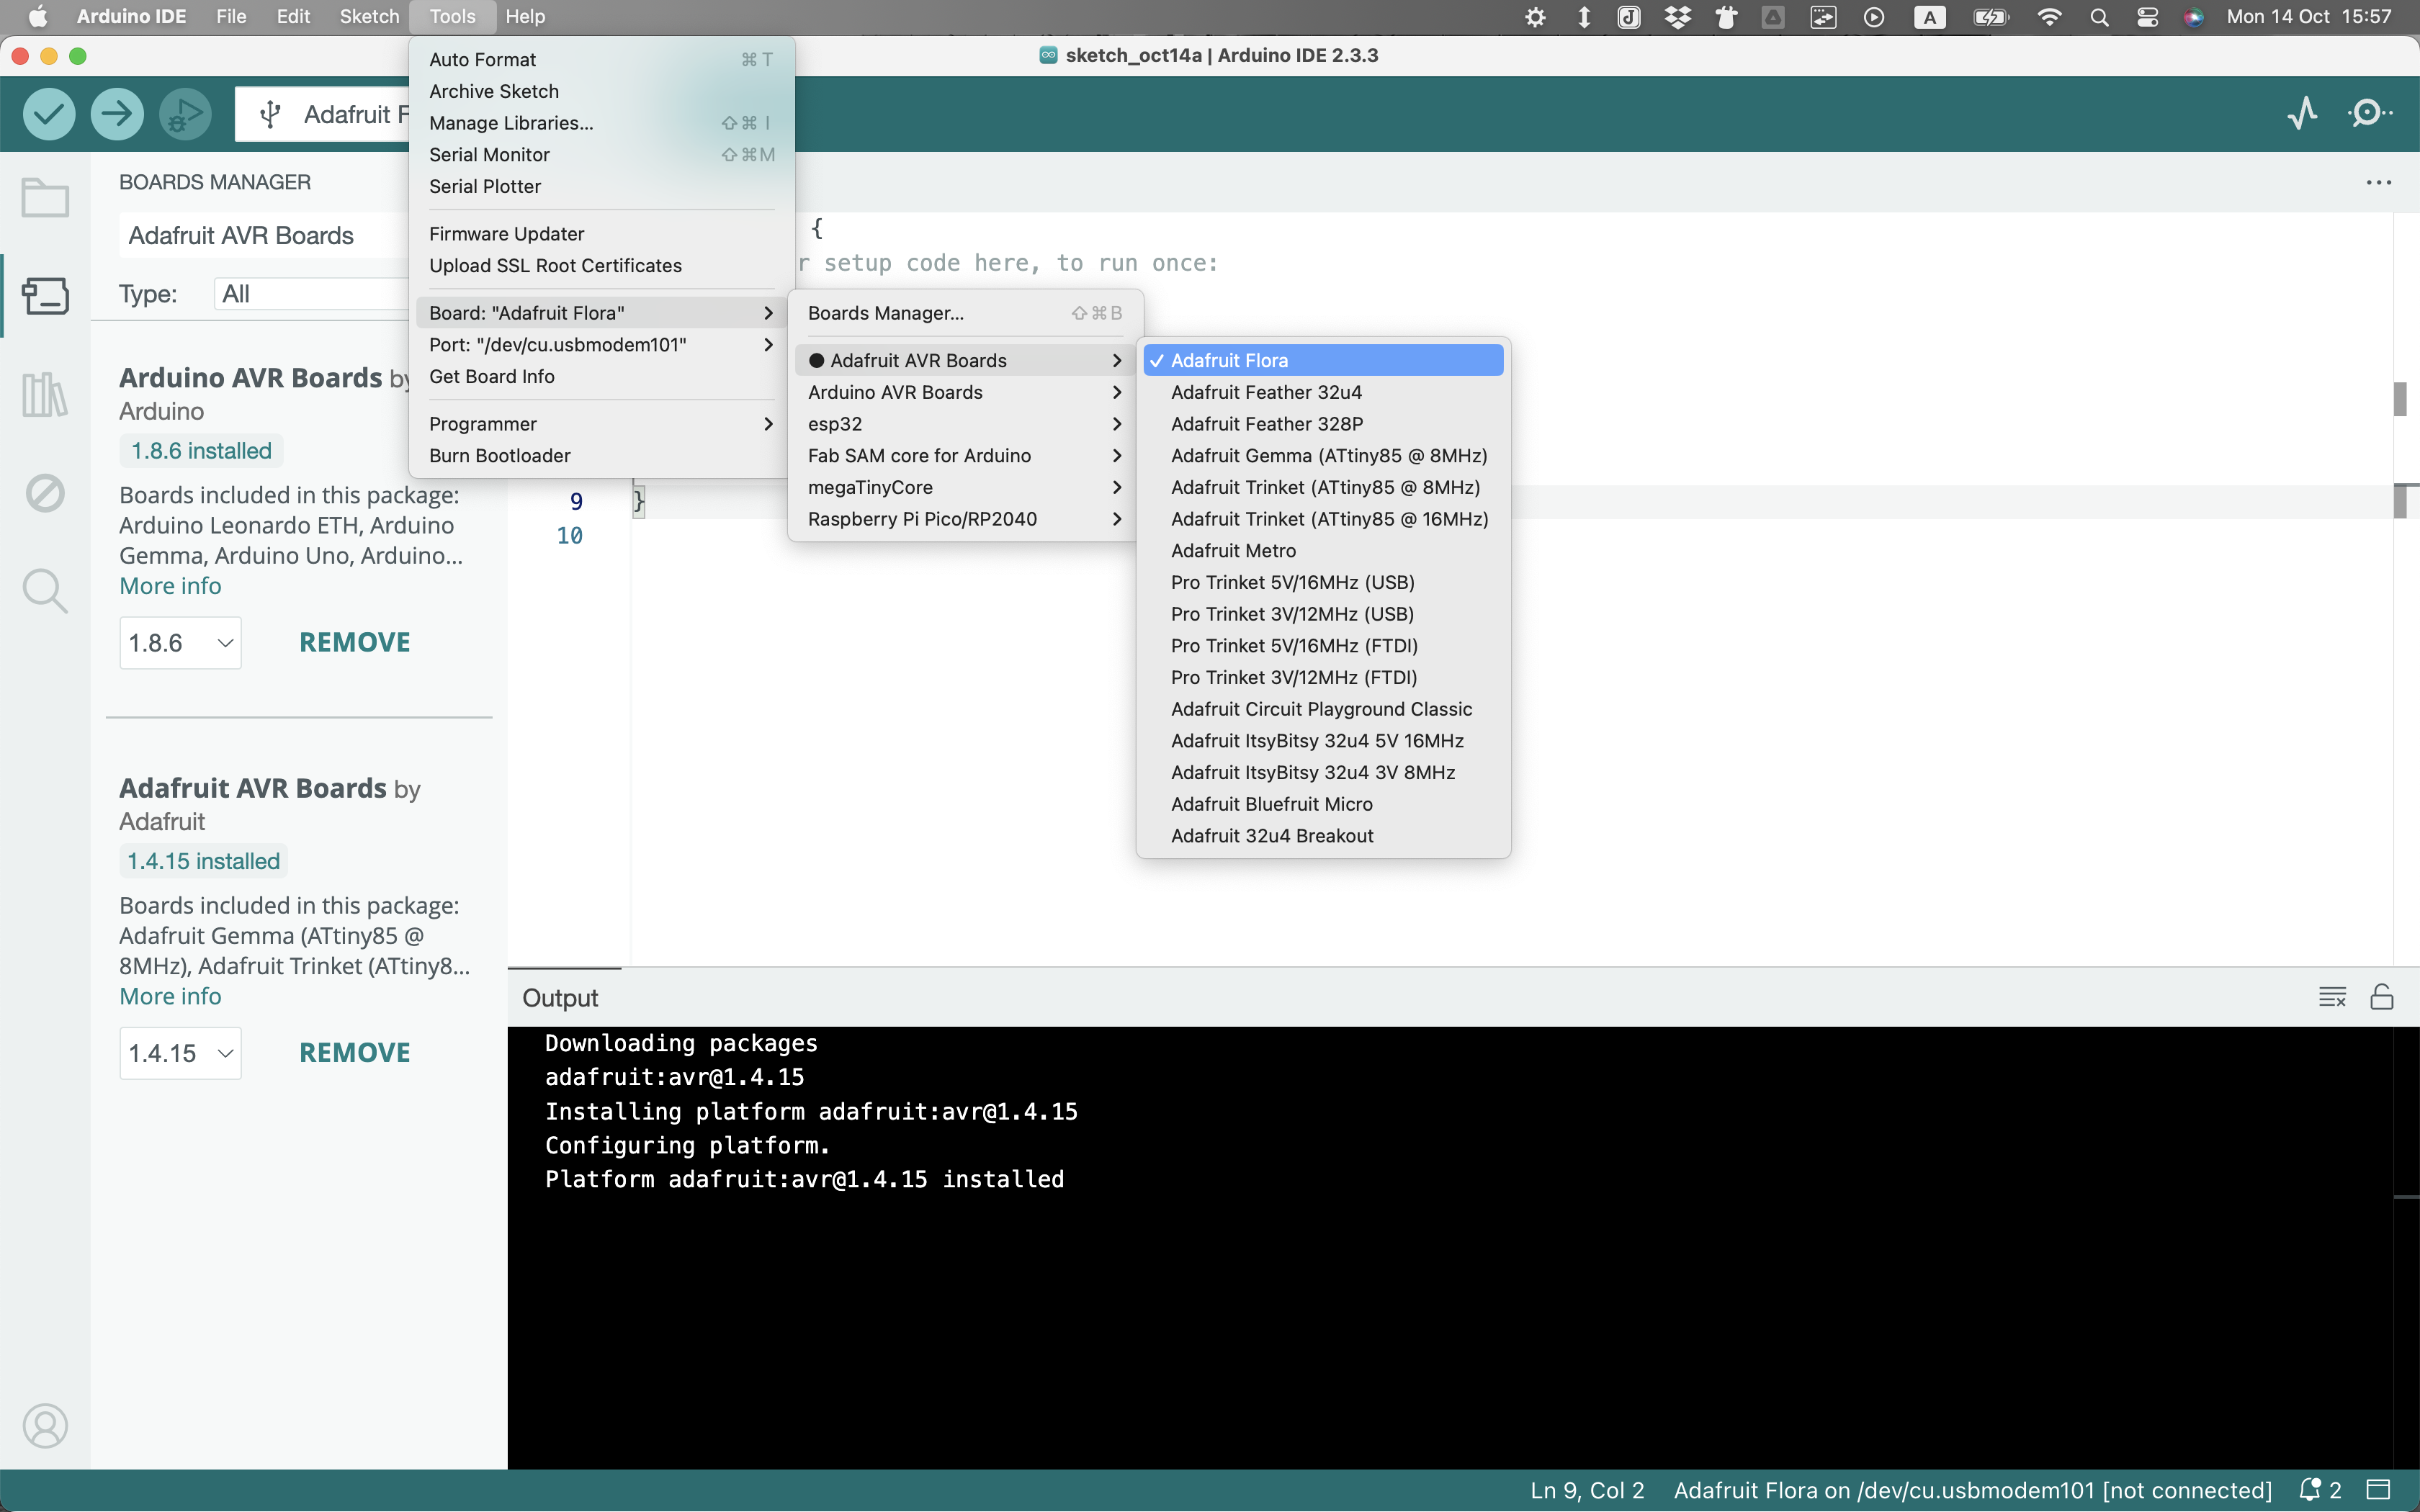Choose Adafruit Circuit Playground Classic
The image size is (2420, 1512).
coord(1323,709)
